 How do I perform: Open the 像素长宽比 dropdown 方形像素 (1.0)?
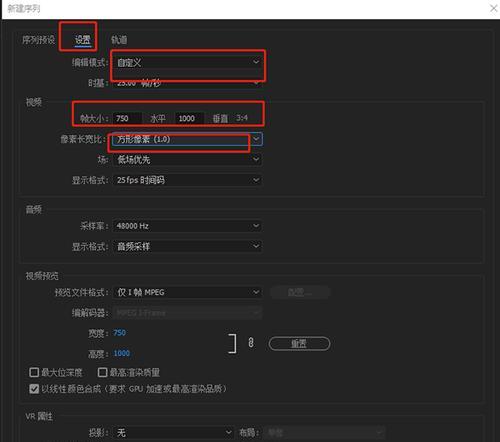(x=188, y=139)
